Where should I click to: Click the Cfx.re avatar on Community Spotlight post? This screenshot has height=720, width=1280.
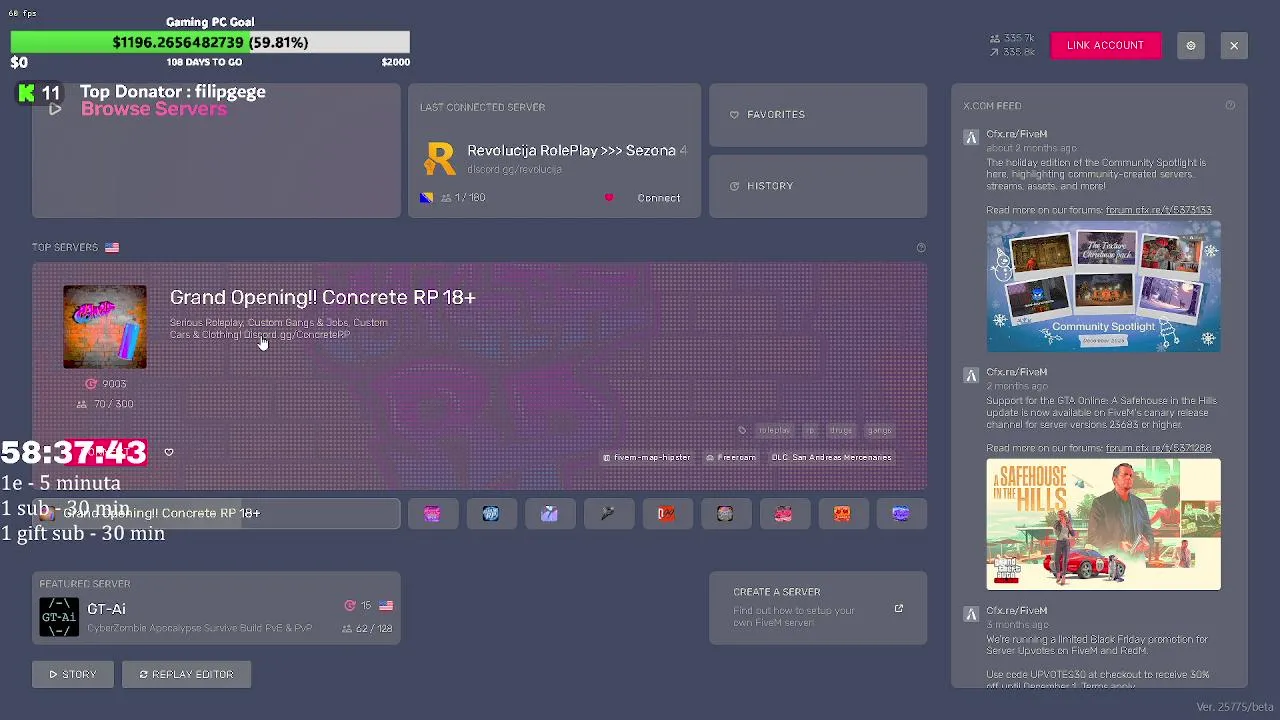tap(970, 138)
